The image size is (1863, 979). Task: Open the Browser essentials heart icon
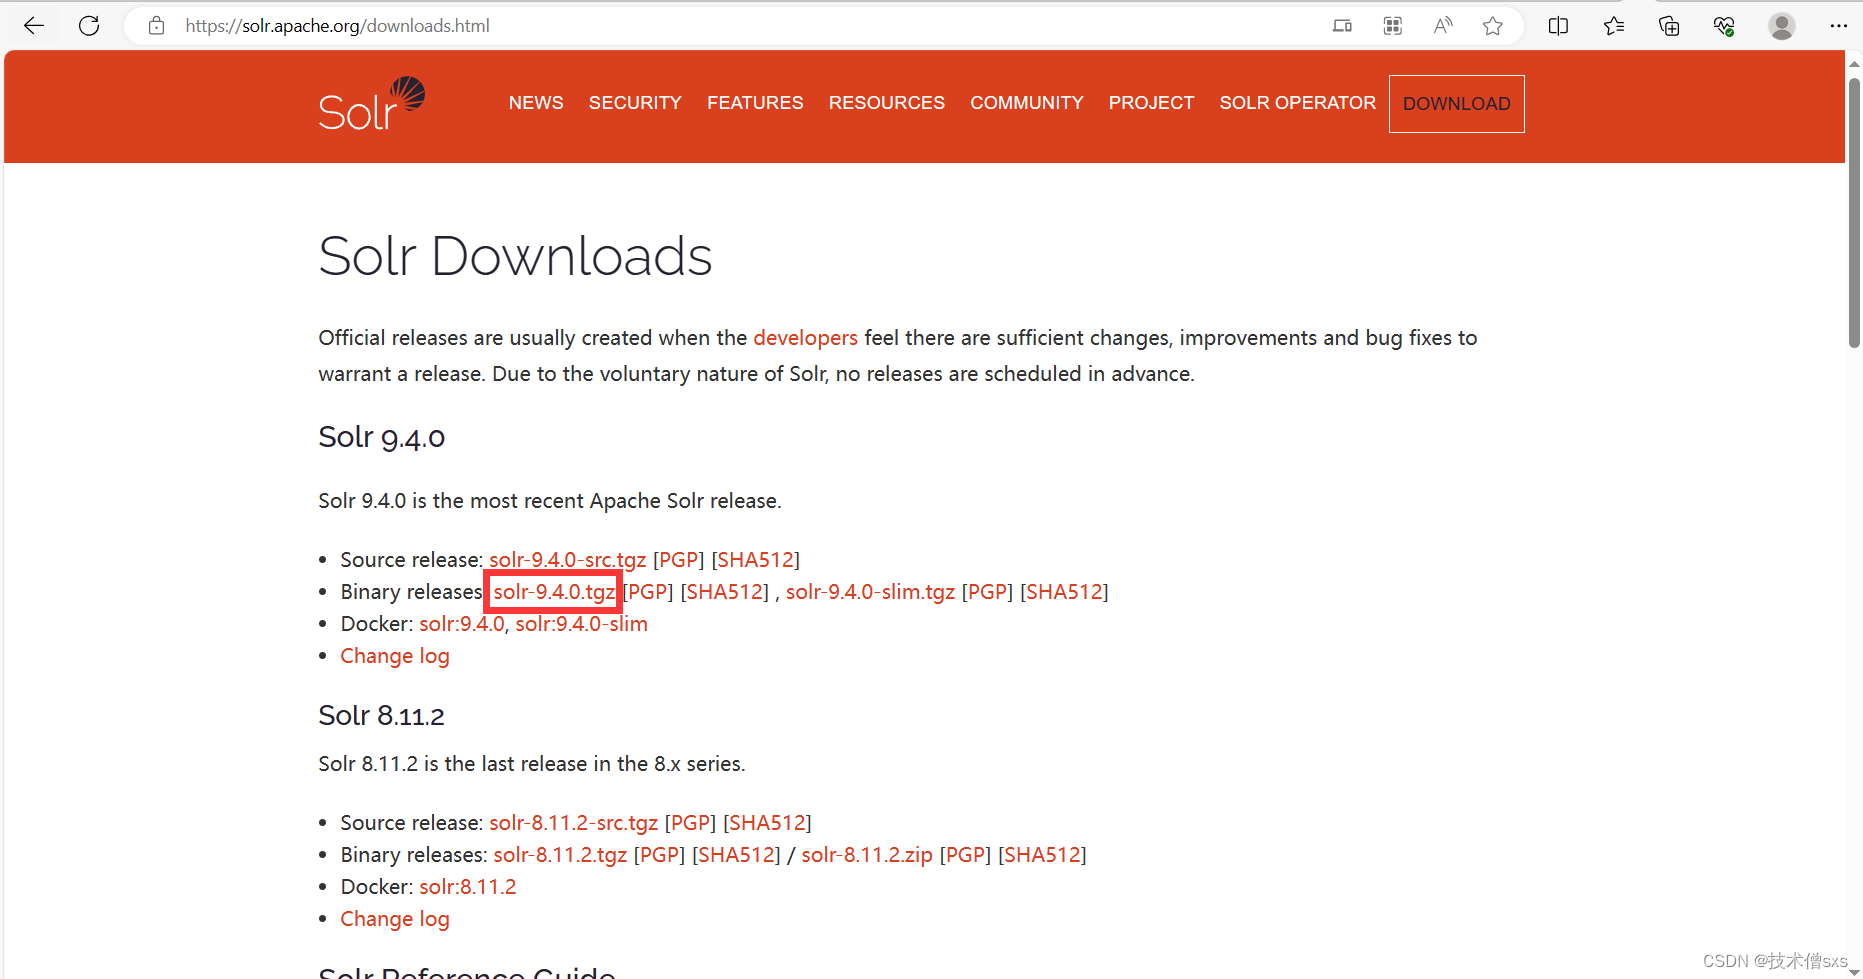point(1723,26)
